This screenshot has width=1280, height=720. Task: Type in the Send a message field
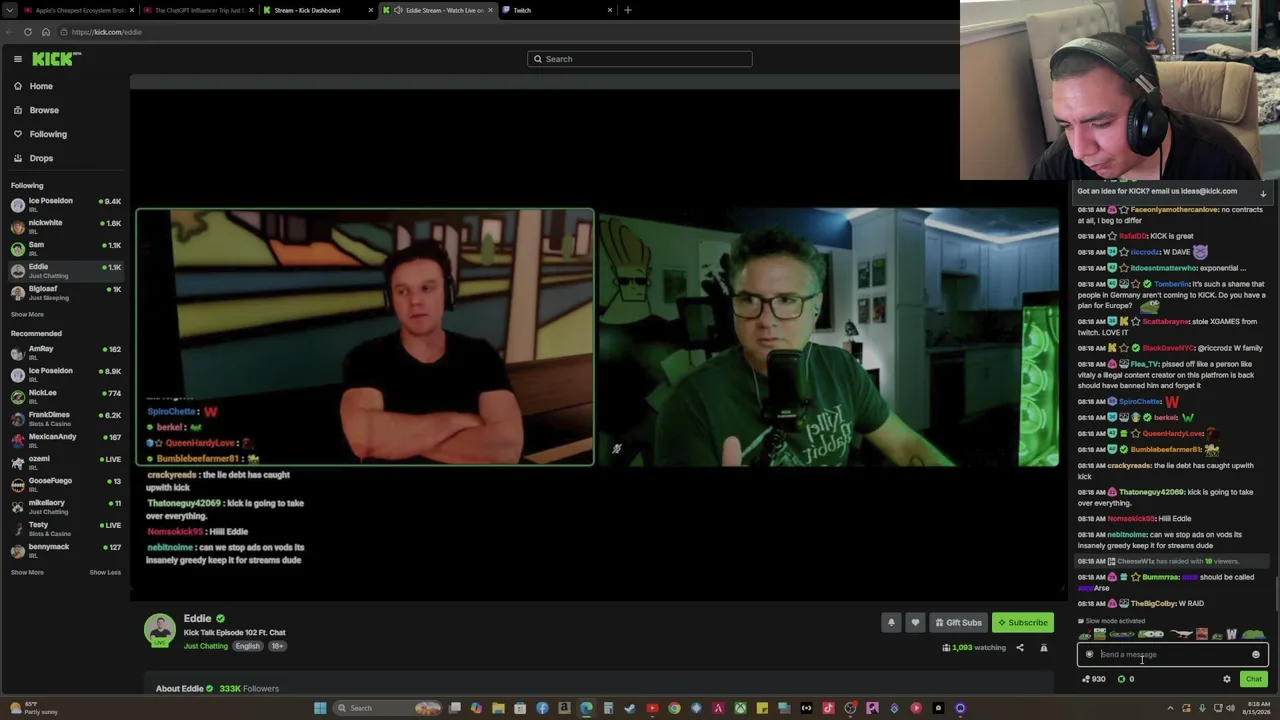1172,655
